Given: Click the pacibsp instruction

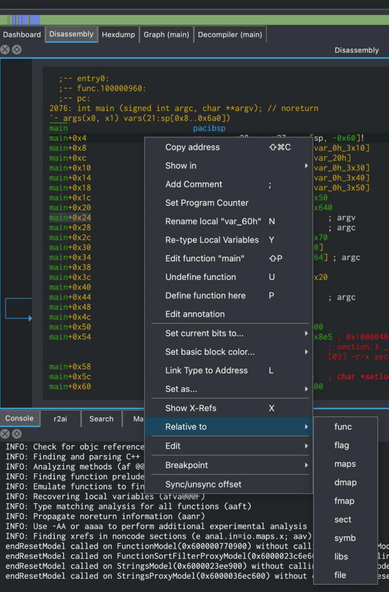Looking at the screenshot, I should click(209, 128).
